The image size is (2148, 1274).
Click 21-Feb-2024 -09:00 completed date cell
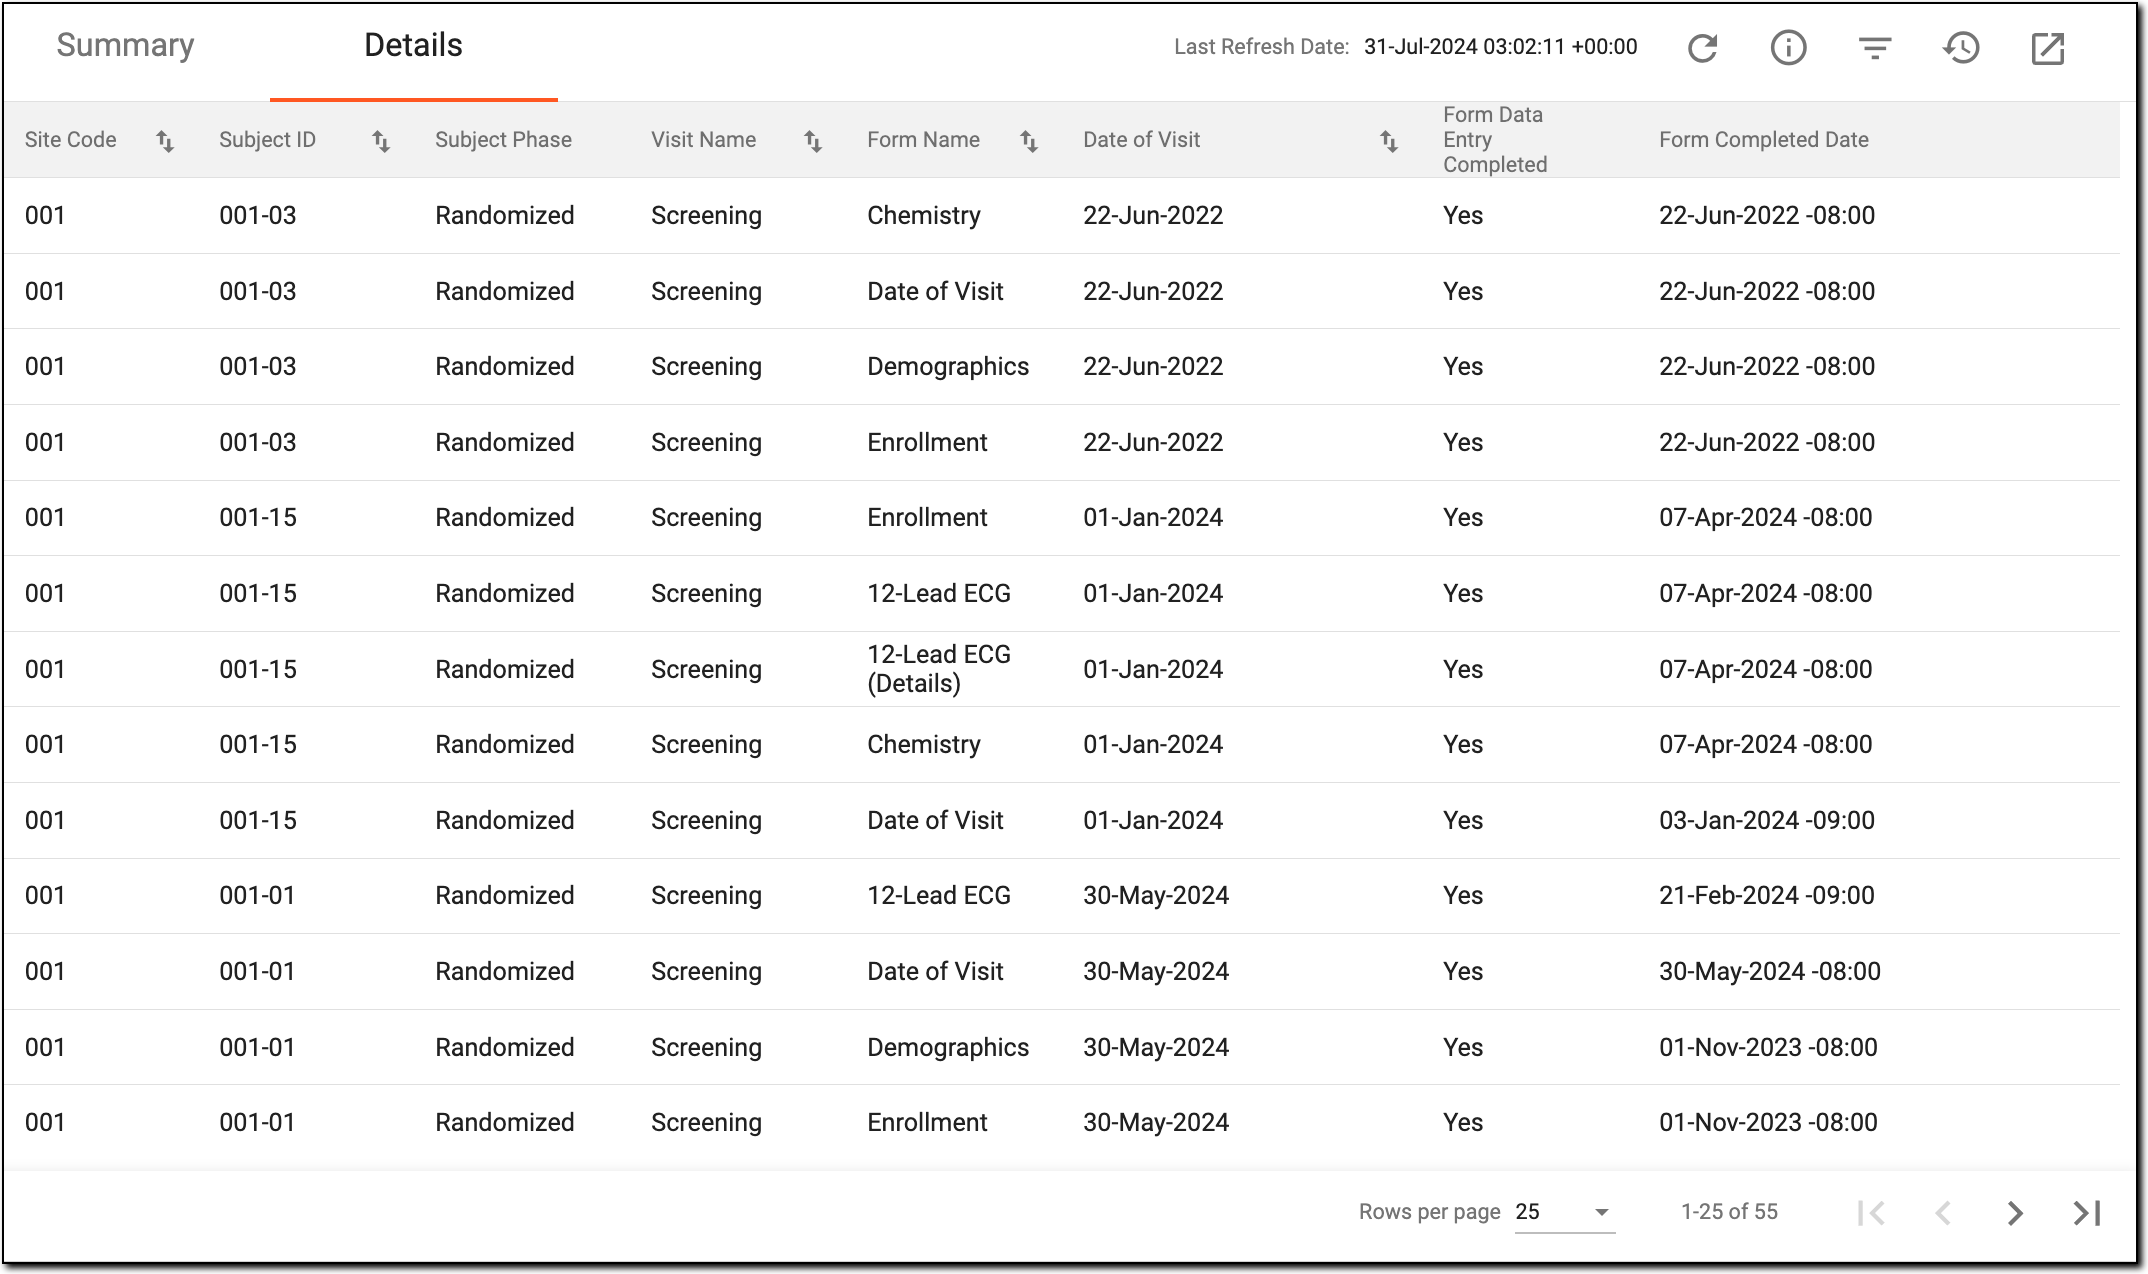click(1767, 895)
